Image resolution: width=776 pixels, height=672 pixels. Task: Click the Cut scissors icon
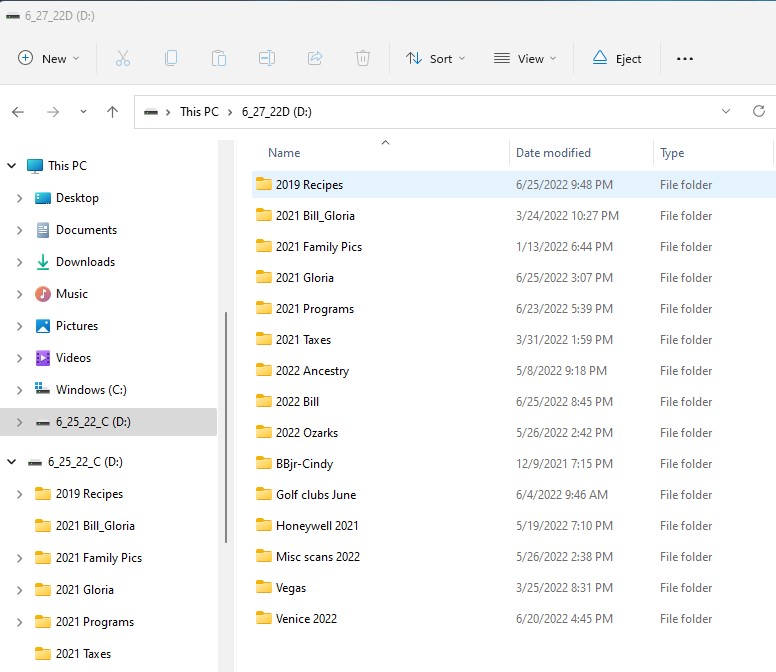(123, 58)
